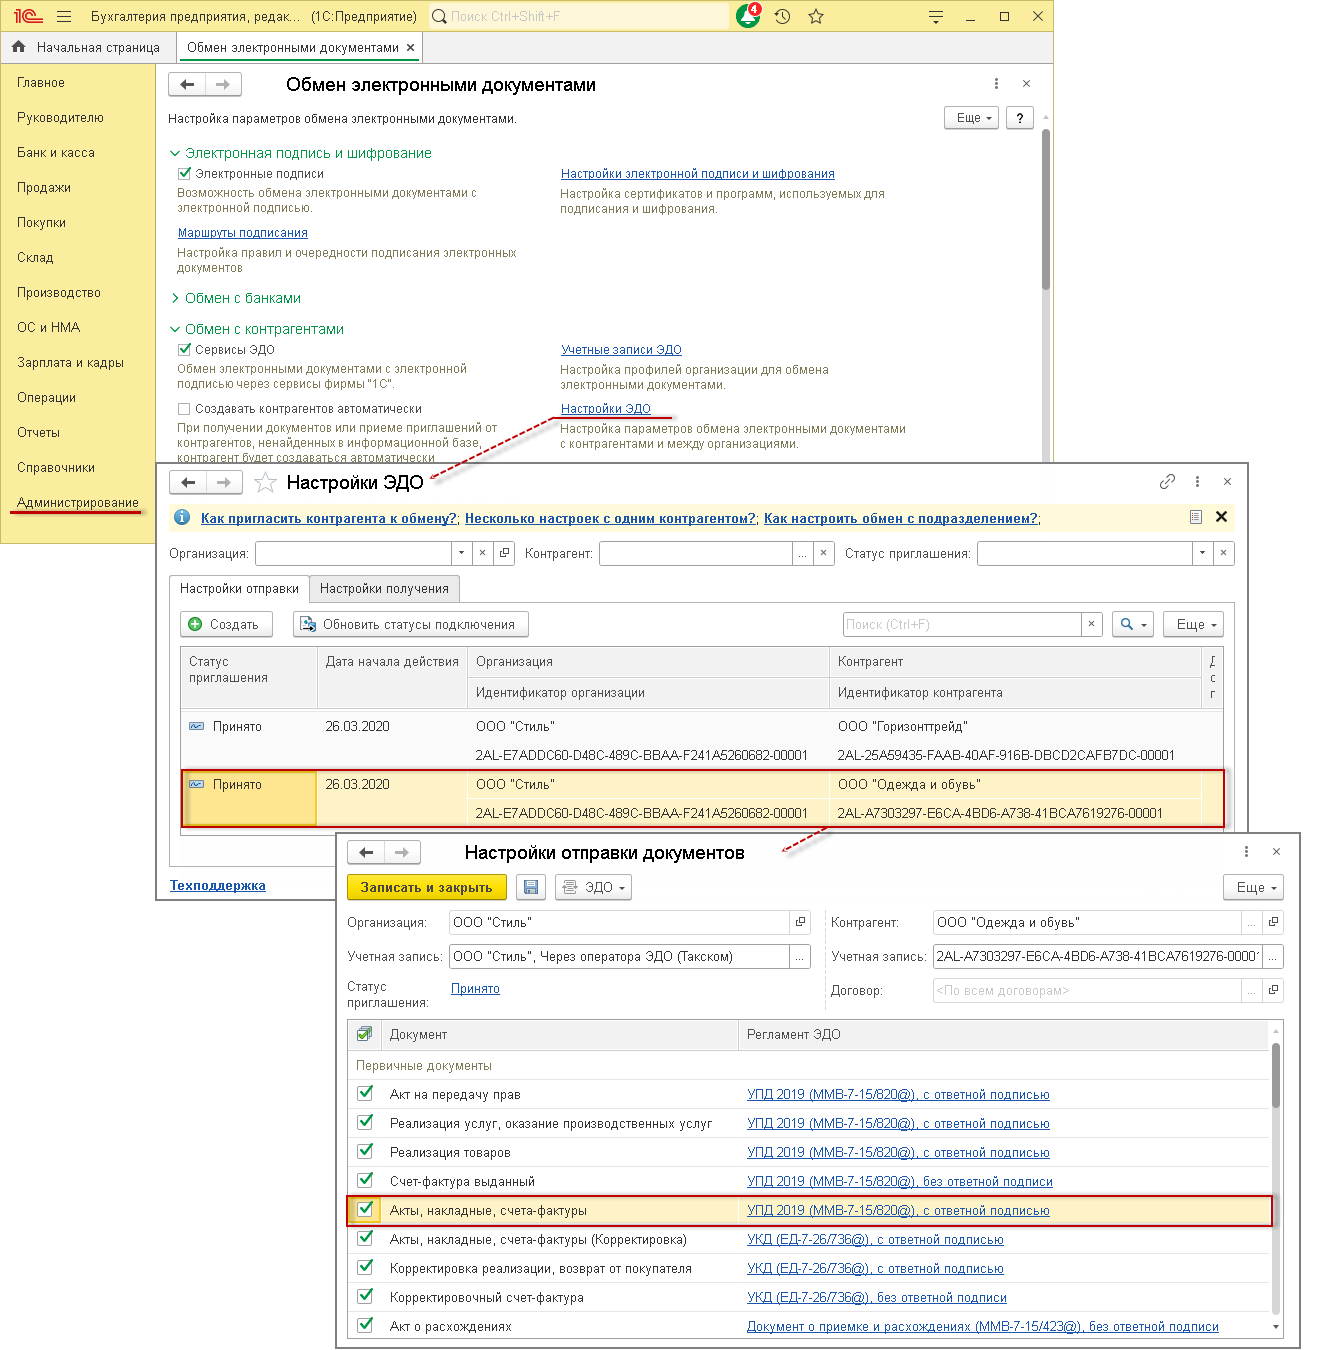
Task: Open Продажи section in sidebar
Action: pyautogui.click(x=44, y=188)
